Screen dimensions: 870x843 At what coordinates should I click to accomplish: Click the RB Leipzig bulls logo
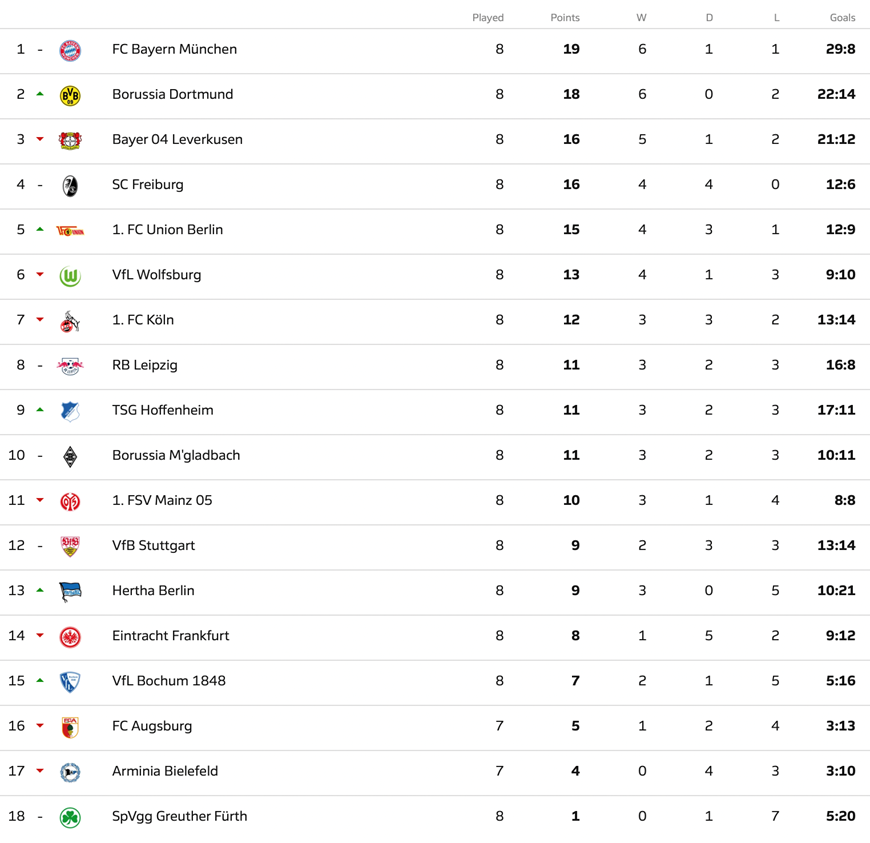(x=70, y=366)
